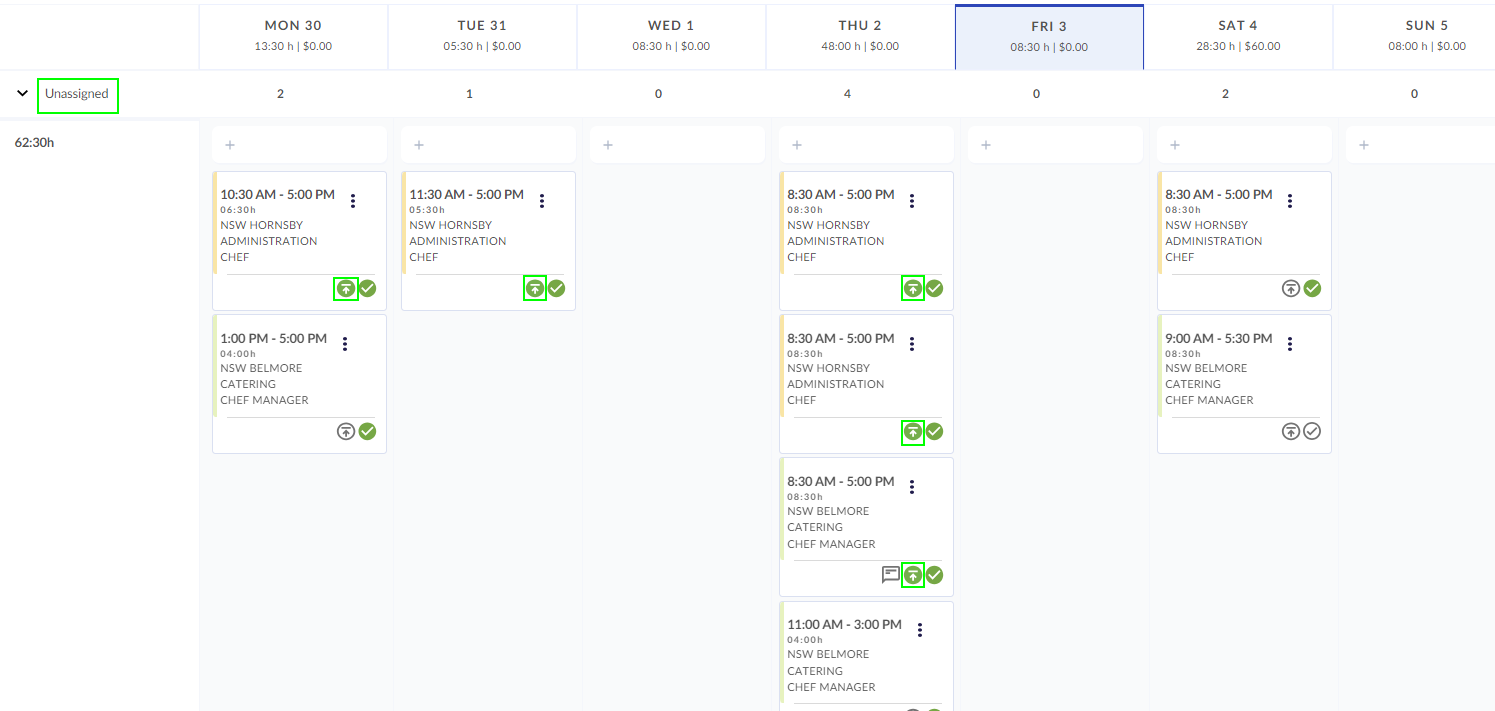Image resolution: width=1495 pixels, height=711 pixels.
Task: Open comment icon on Thursday Belmore 8:30 shift
Action: [890, 575]
